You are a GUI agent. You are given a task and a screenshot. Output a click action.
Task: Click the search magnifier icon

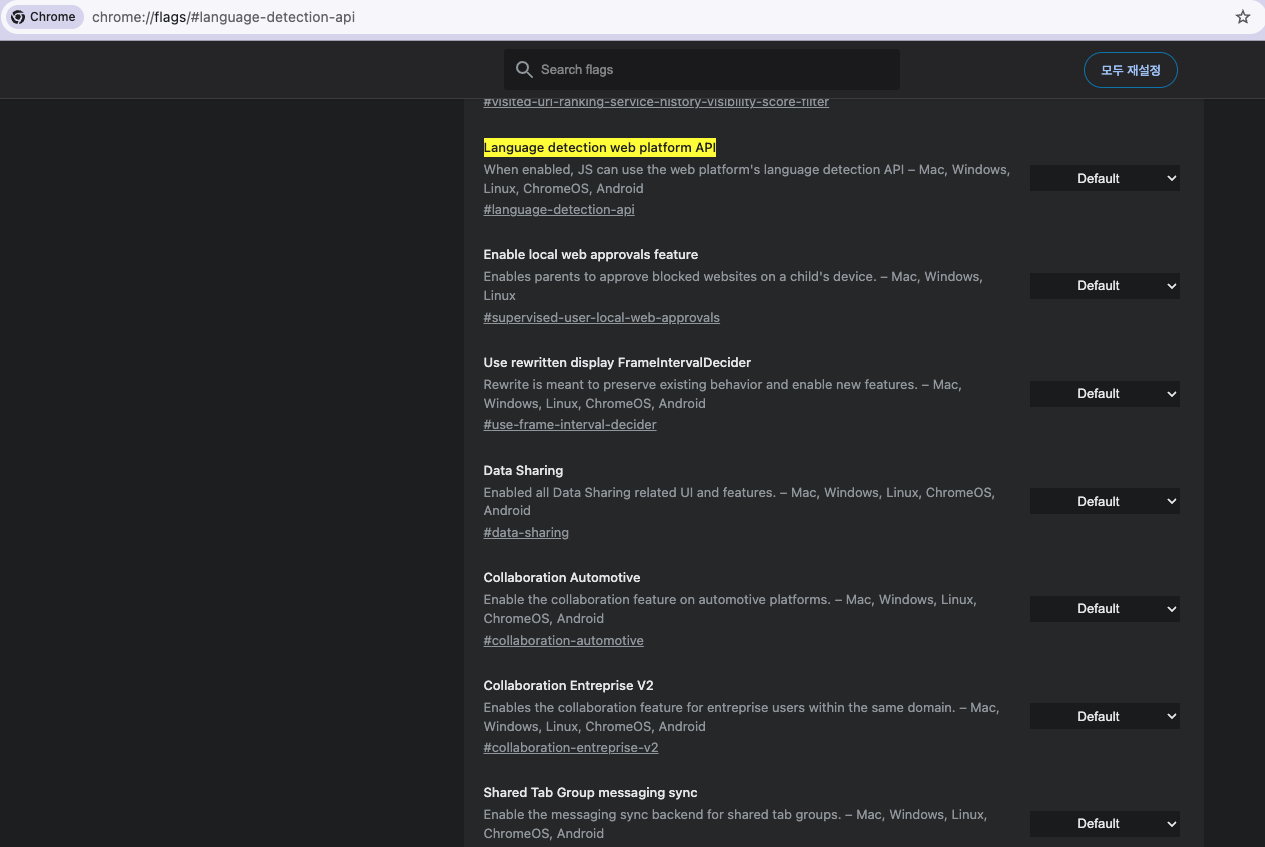coord(524,69)
